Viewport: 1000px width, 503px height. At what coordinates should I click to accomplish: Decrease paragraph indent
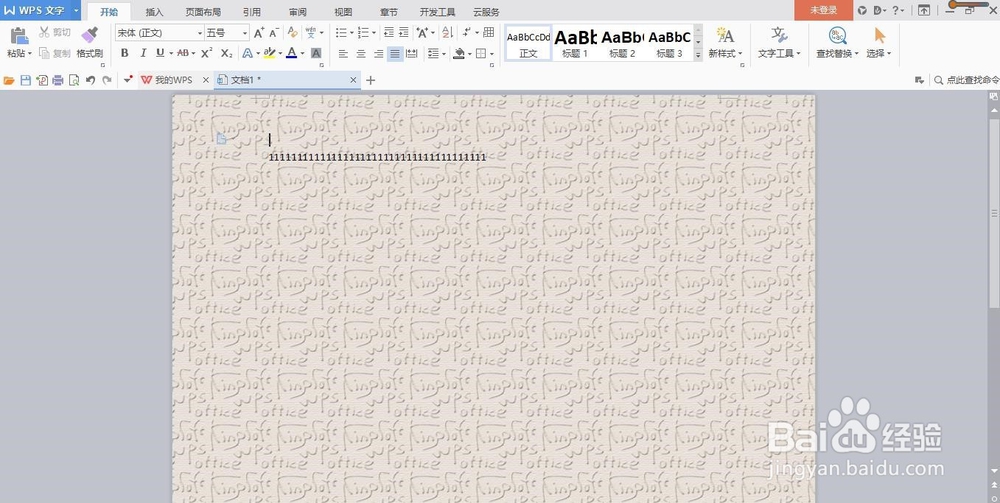pos(388,33)
